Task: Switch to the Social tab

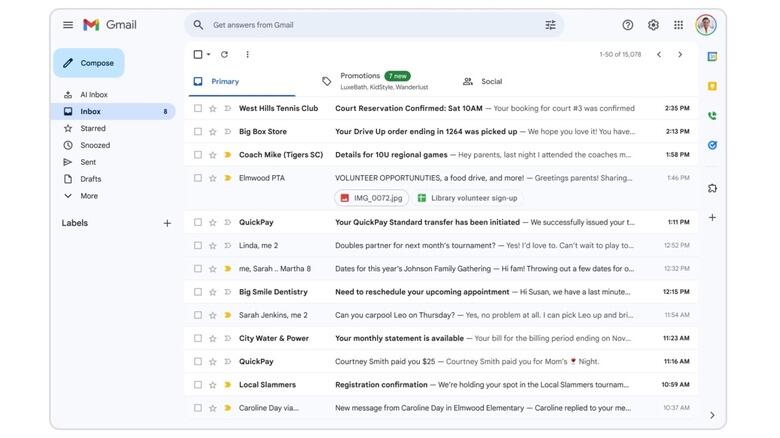Action: (x=491, y=82)
